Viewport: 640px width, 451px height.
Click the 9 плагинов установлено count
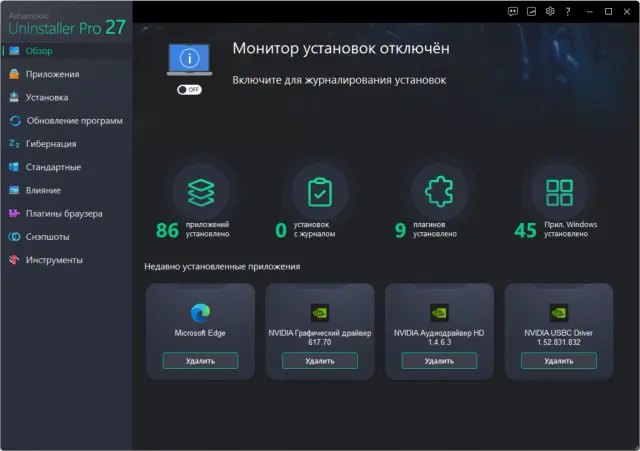[x=426, y=229]
